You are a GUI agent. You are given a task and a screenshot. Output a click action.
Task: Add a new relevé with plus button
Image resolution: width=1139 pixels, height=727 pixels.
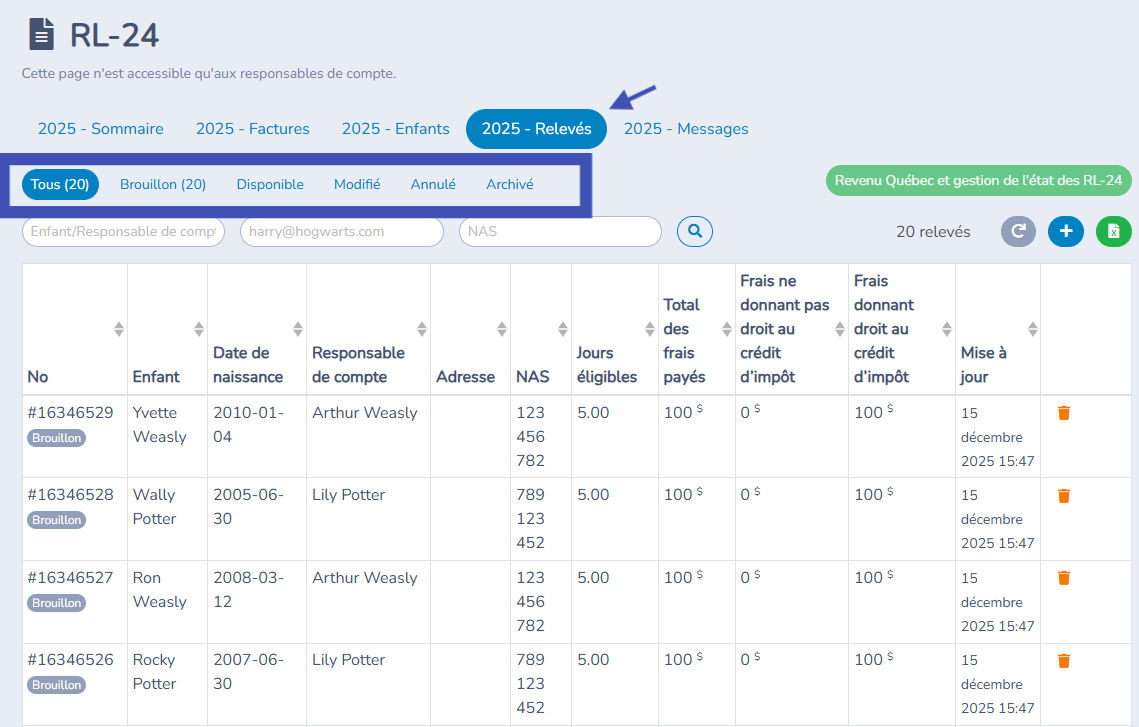tap(1065, 231)
